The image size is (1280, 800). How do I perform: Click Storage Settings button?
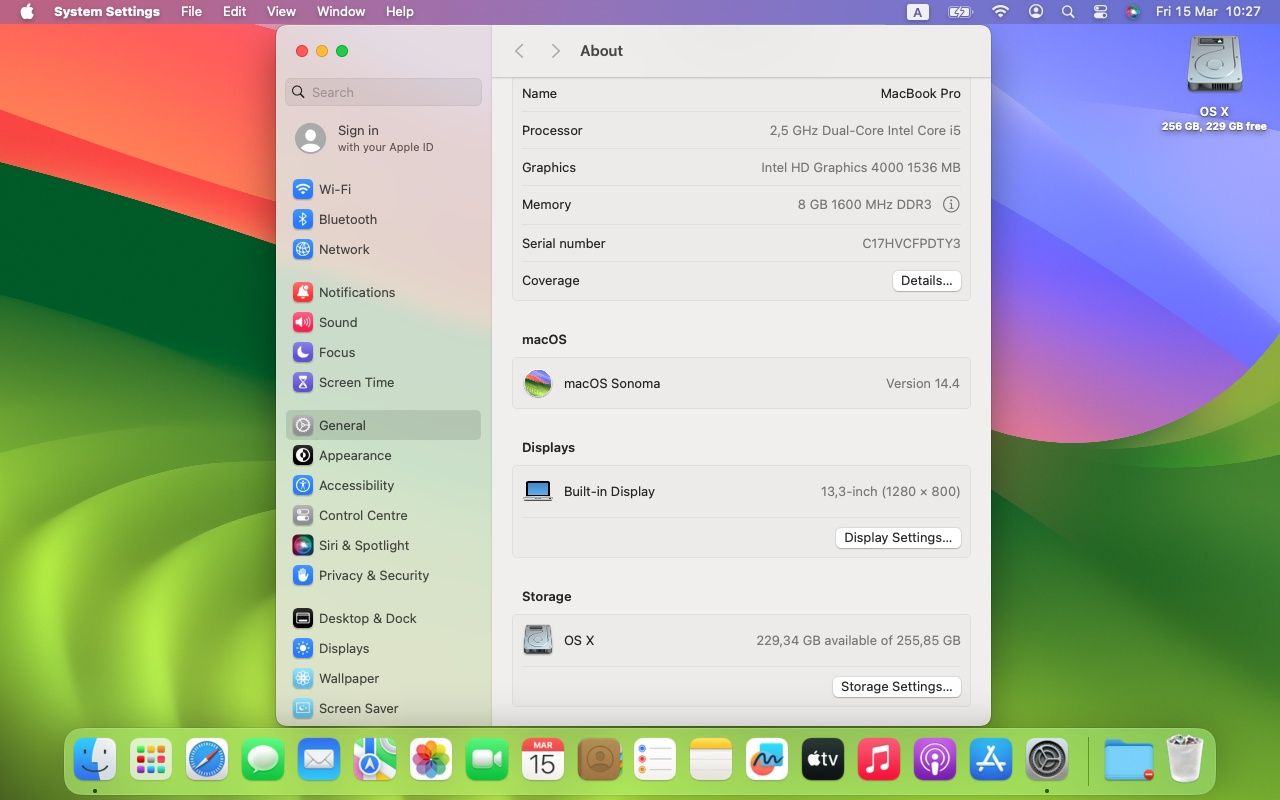897,687
